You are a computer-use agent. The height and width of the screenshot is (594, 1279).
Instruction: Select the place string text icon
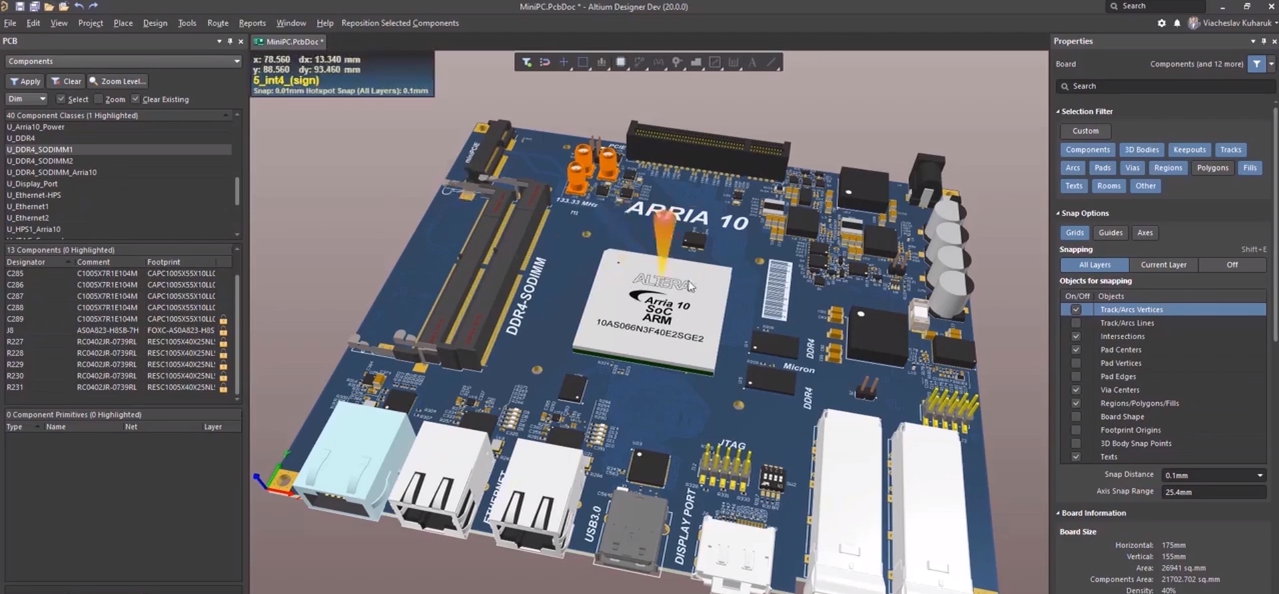[x=752, y=62]
